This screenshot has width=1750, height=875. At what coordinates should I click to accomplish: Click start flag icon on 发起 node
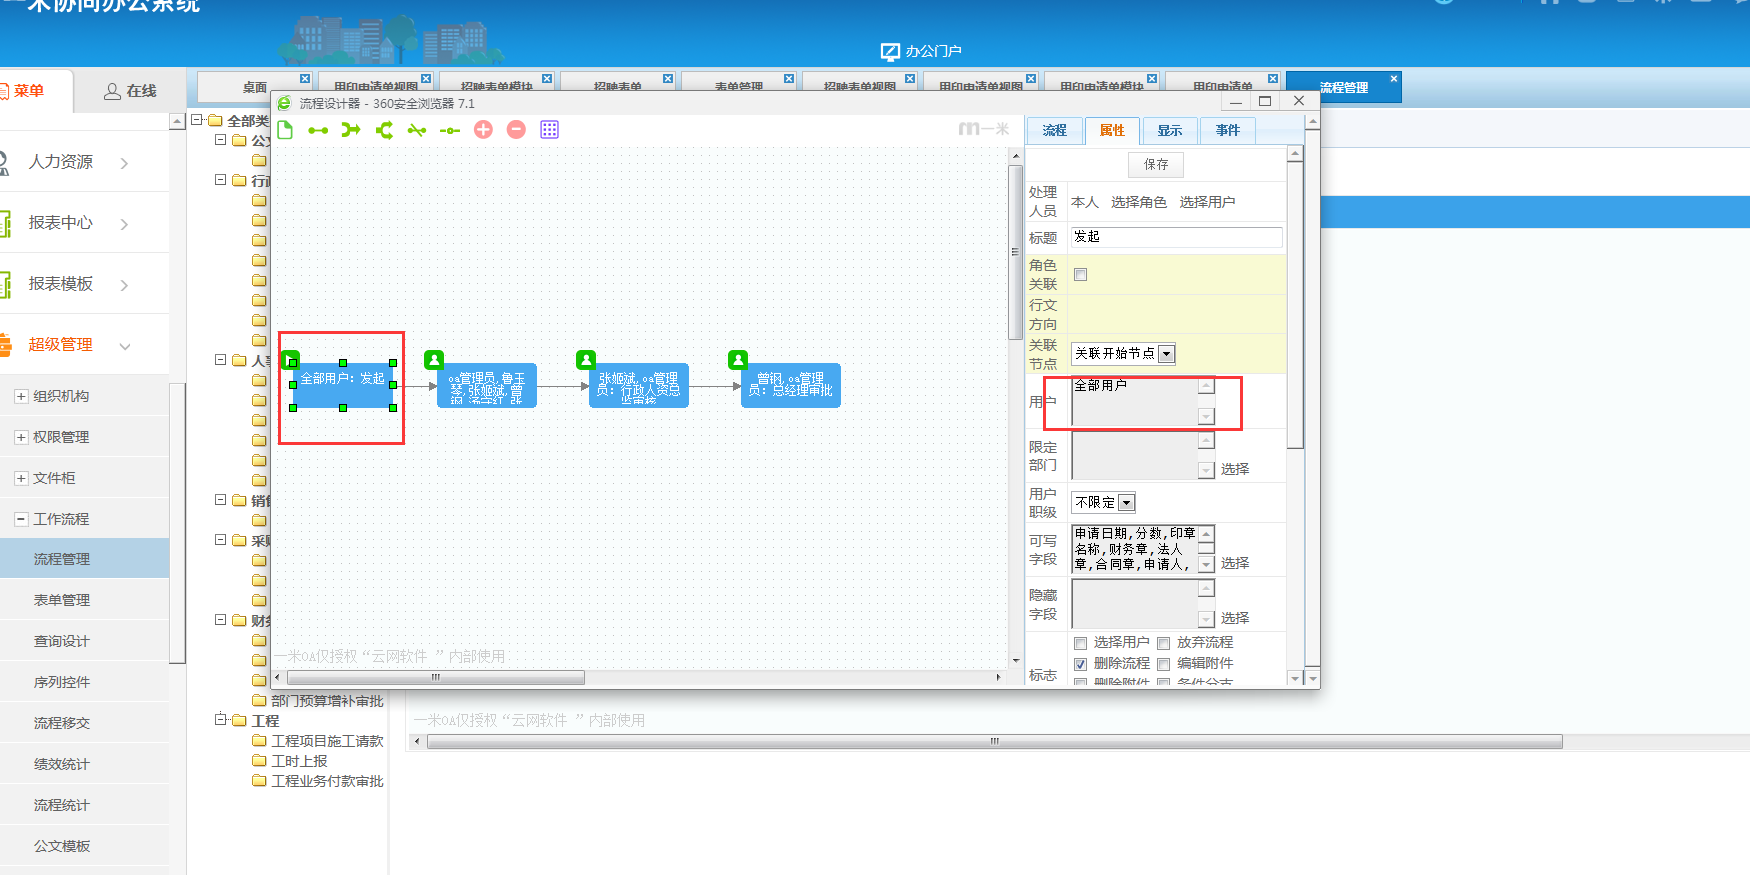tap(290, 359)
